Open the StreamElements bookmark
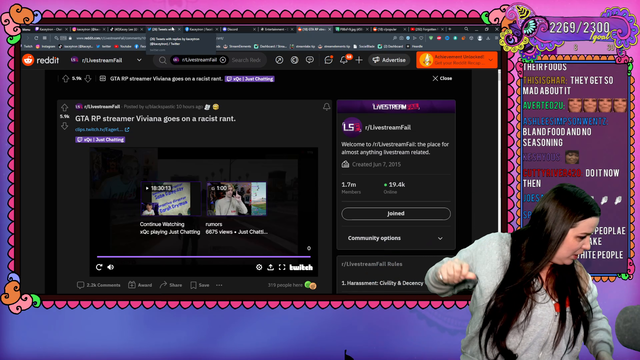 coord(237,47)
